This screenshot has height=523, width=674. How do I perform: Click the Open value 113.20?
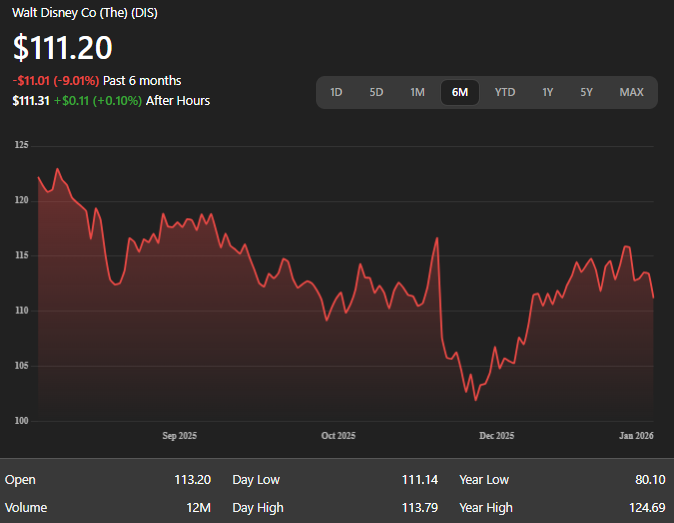[x=193, y=480]
